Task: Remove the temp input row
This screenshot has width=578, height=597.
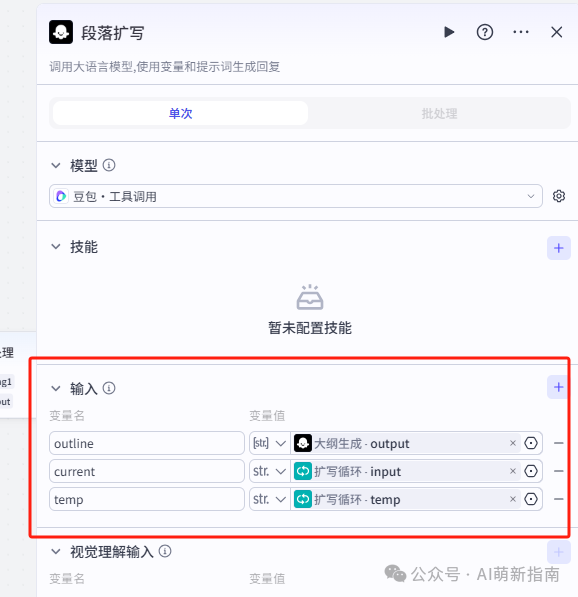Action: 559,499
